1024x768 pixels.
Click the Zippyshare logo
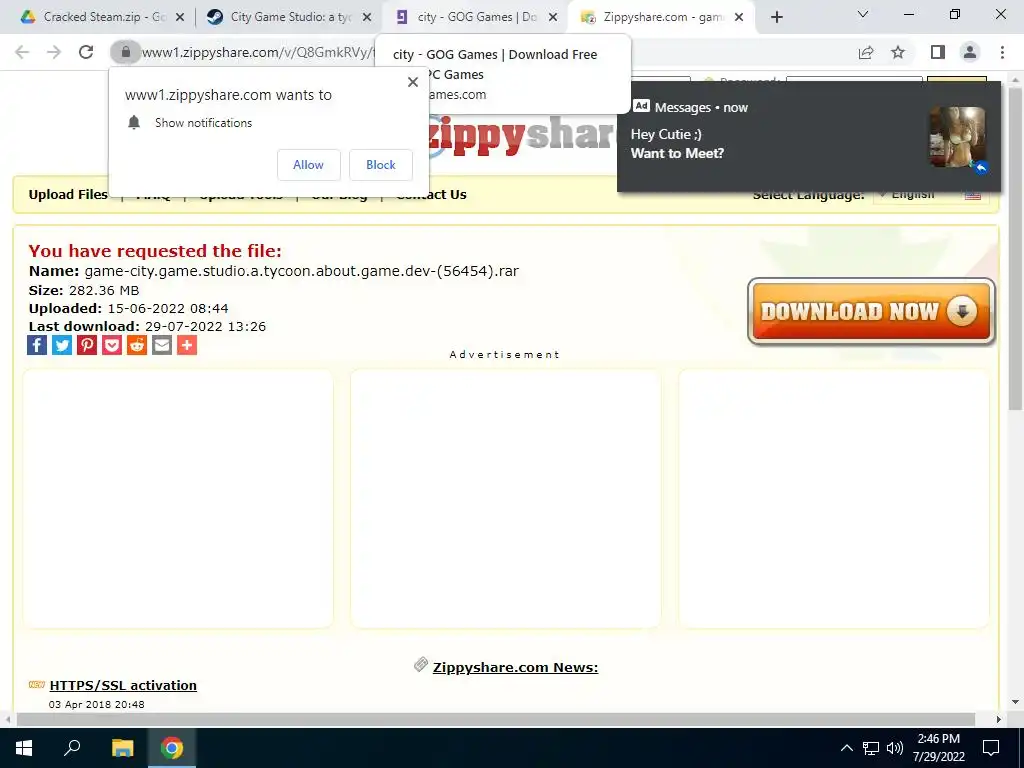(x=522, y=136)
